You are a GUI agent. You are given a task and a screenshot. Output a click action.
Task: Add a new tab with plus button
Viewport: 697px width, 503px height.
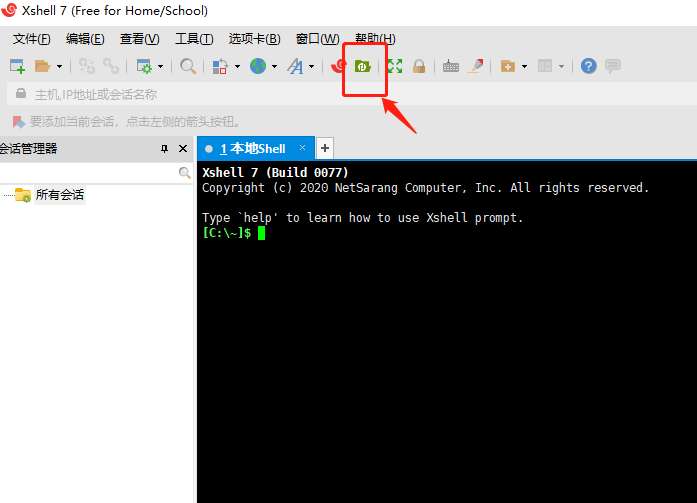[x=325, y=148]
